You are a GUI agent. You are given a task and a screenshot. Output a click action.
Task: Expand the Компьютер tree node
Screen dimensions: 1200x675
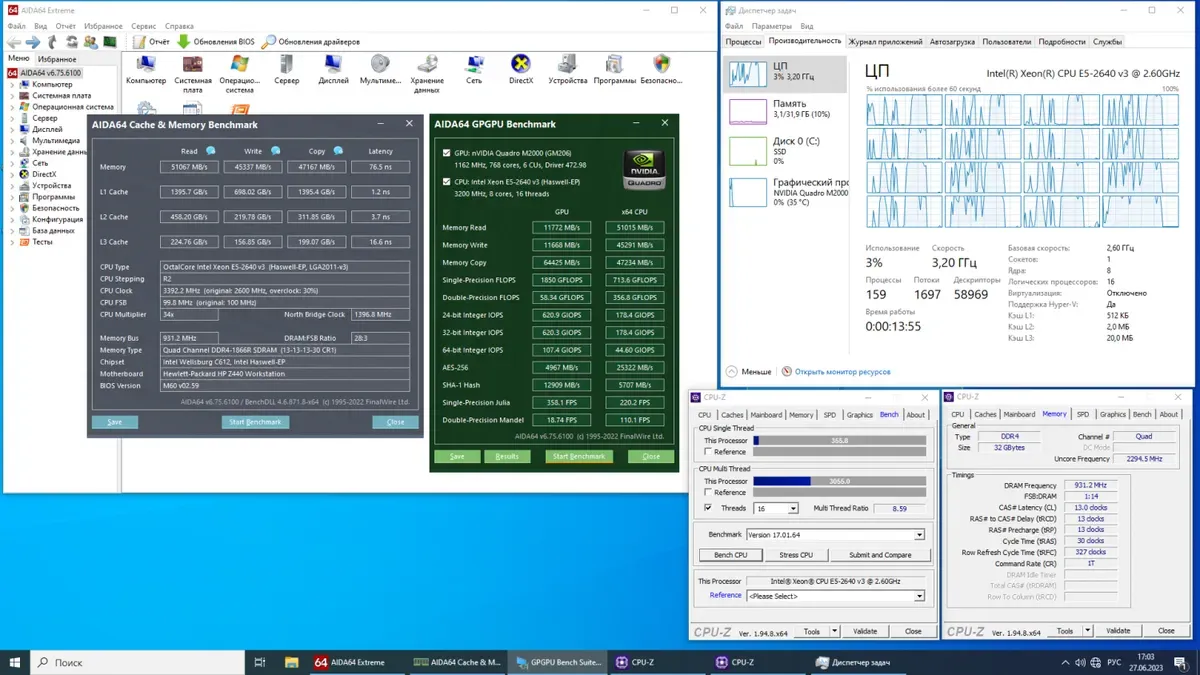point(12,85)
